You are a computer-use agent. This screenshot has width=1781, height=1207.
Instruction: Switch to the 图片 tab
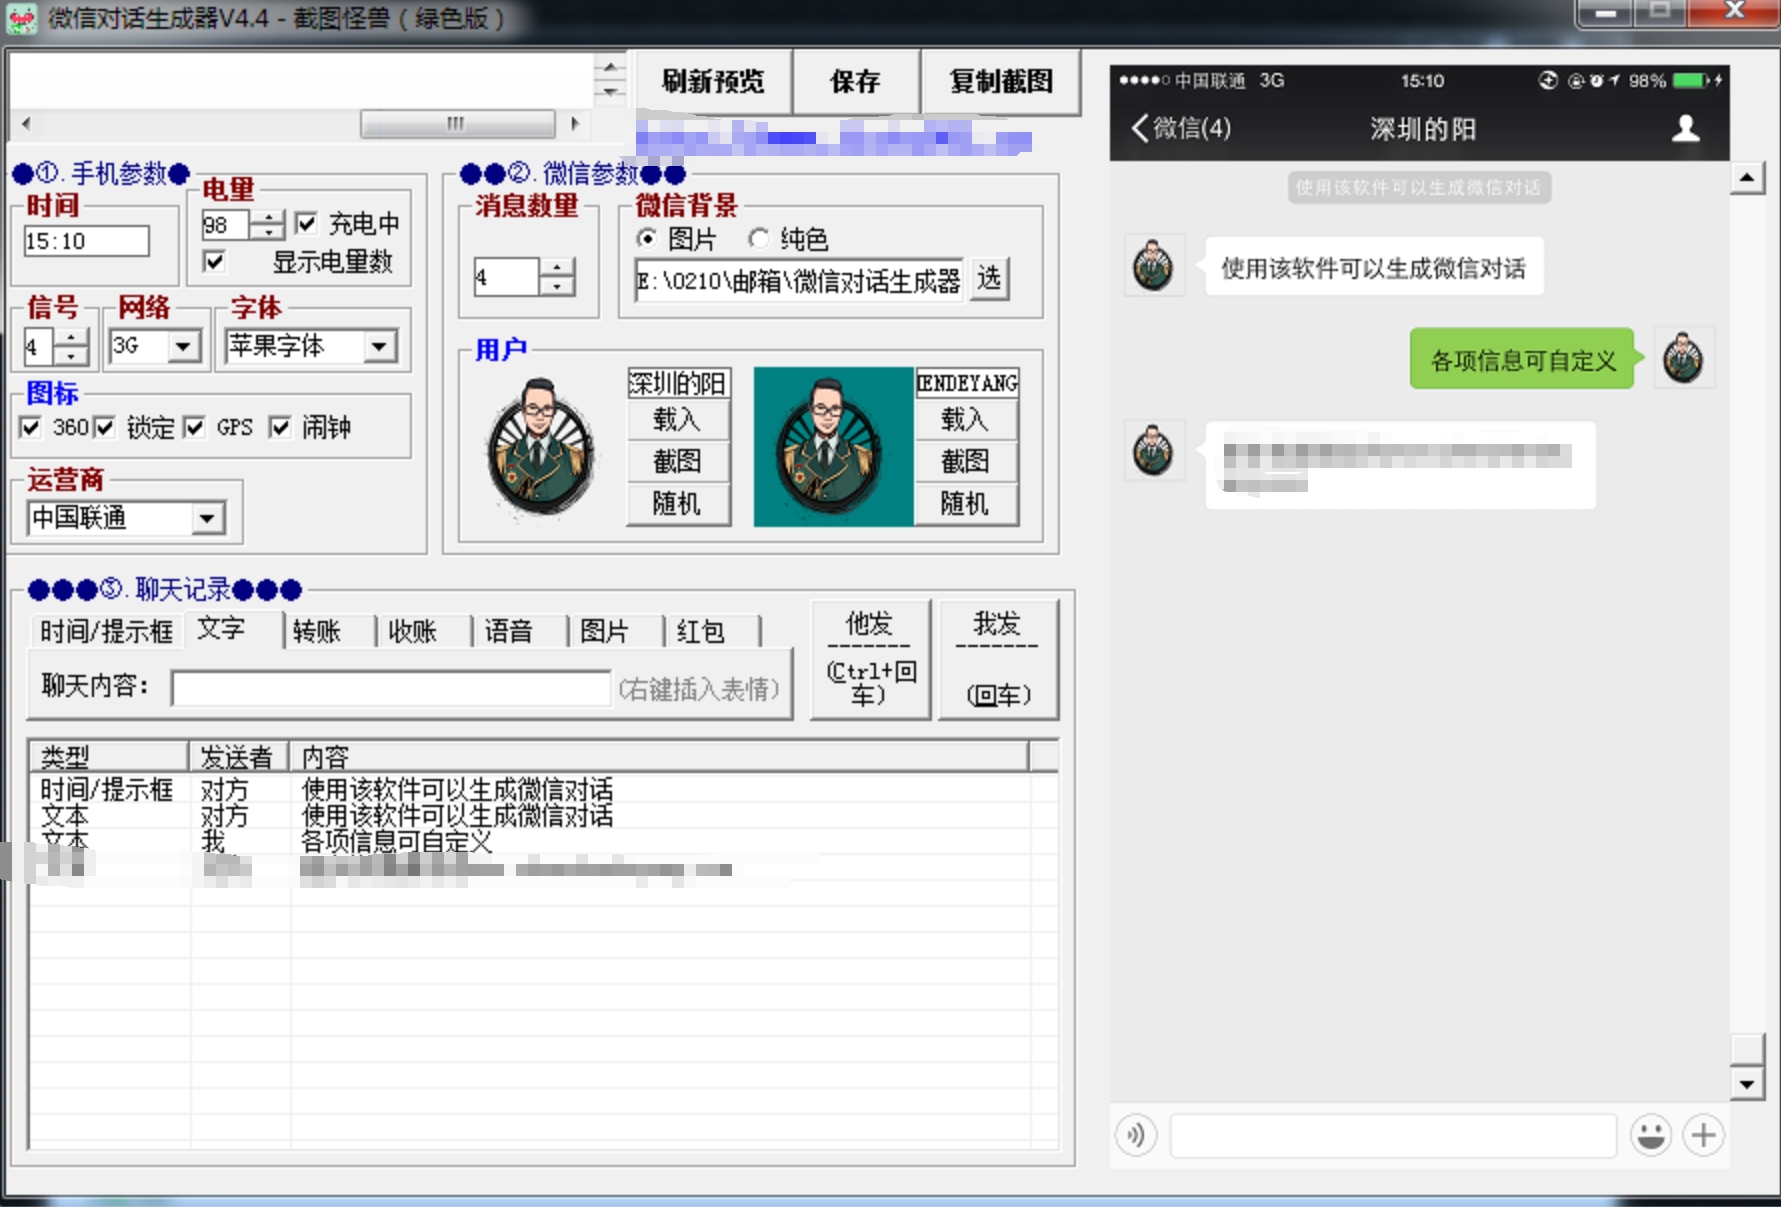(x=605, y=631)
